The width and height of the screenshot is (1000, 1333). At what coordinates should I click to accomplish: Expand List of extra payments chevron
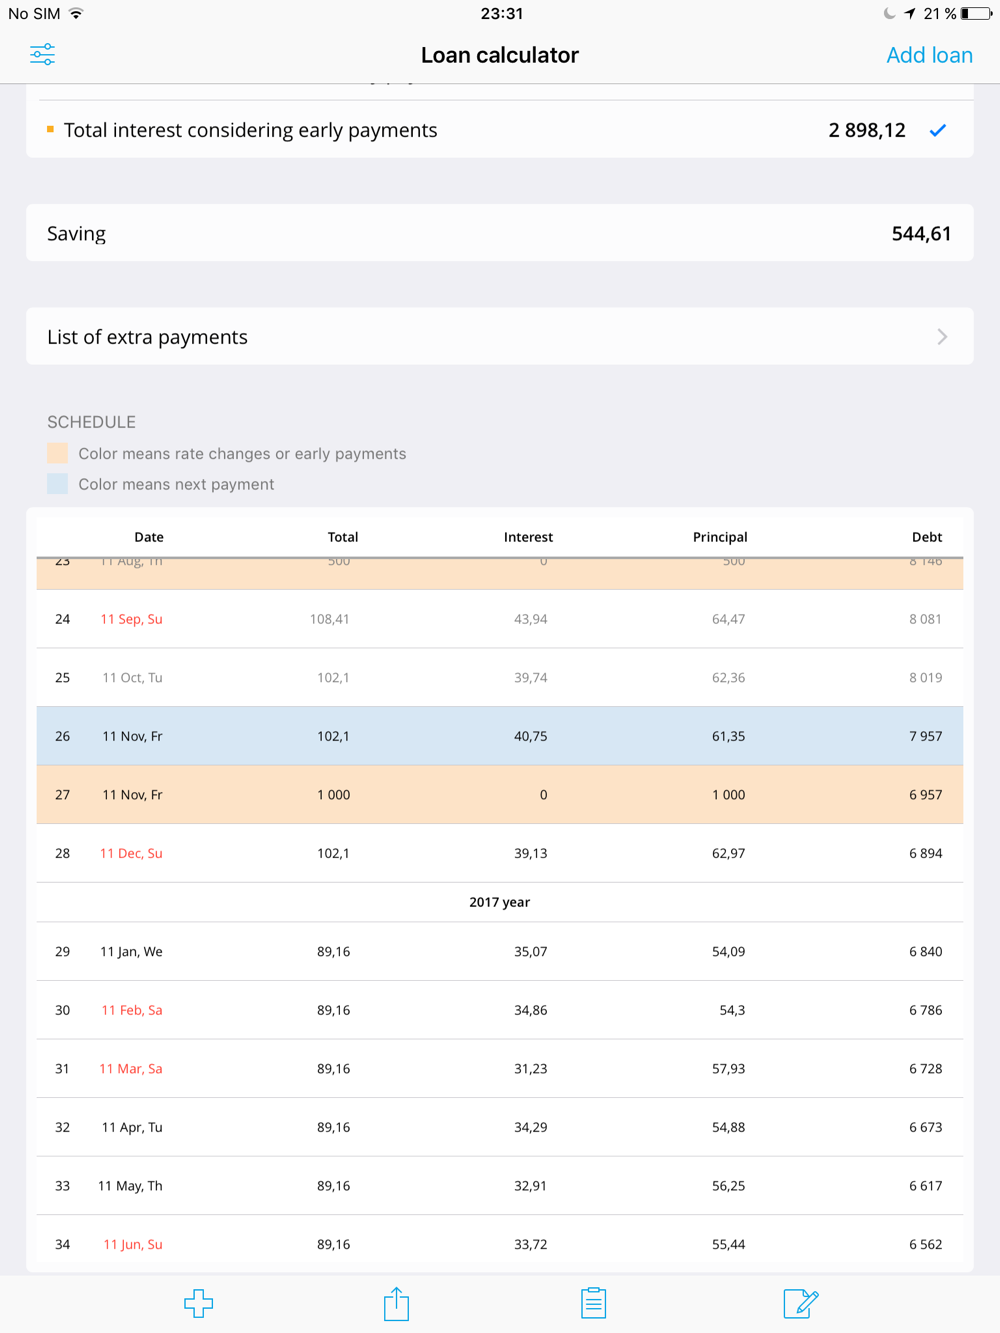point(942,337)
